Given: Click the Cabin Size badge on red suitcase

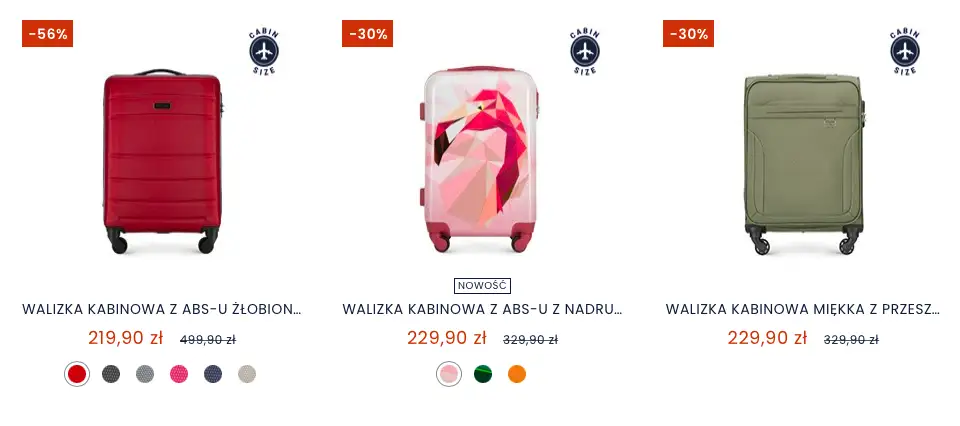Looking at the screenshot, I should tap(264, 51).
